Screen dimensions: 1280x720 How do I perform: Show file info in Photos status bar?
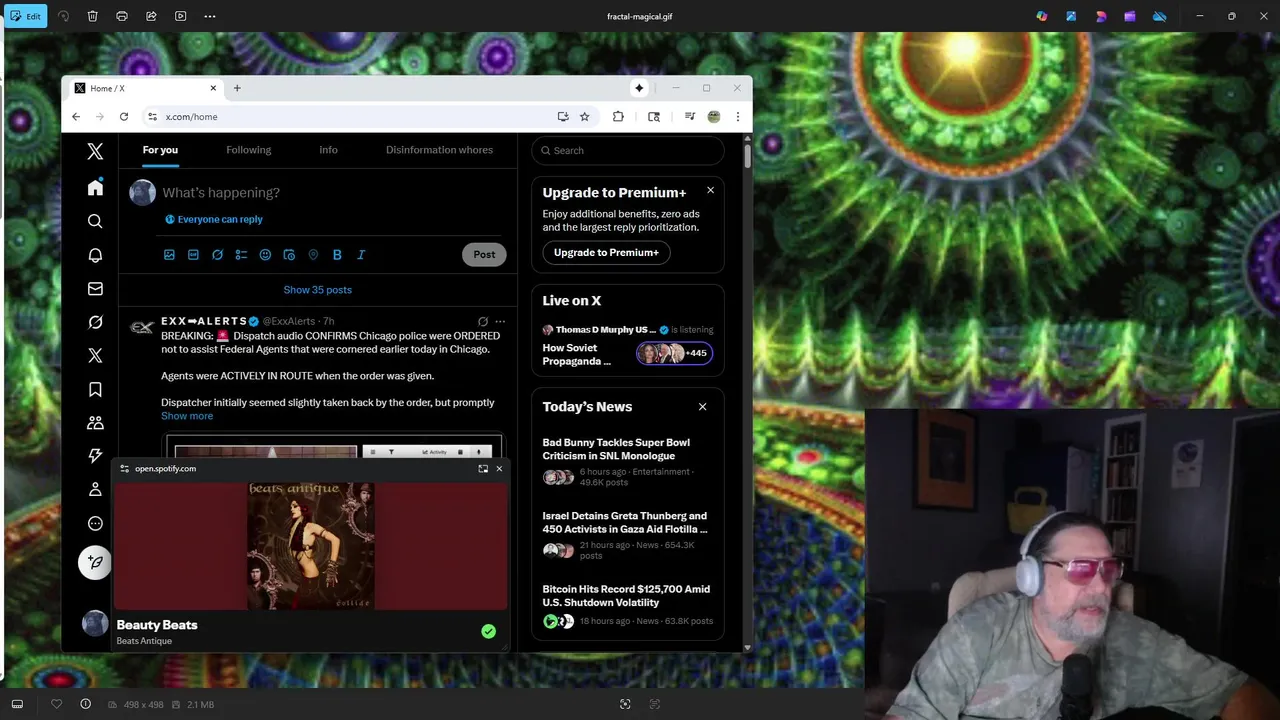(x=85, y=704)
